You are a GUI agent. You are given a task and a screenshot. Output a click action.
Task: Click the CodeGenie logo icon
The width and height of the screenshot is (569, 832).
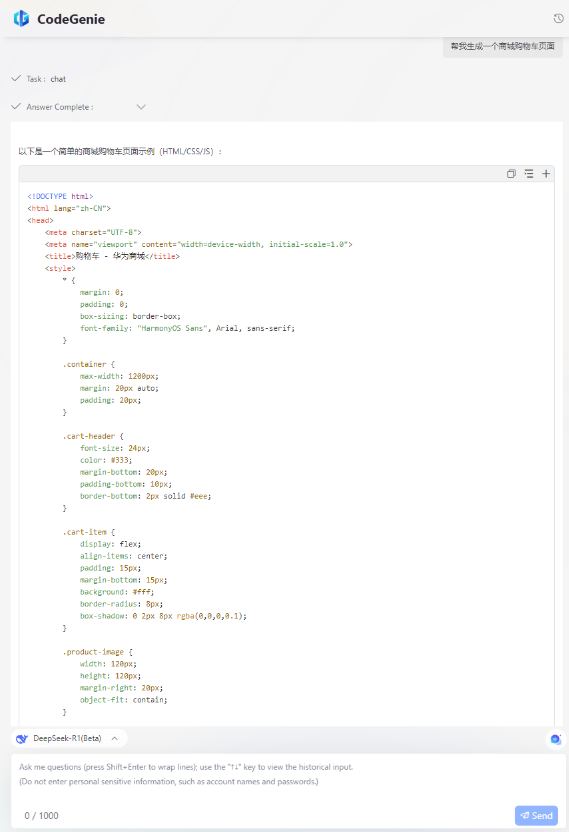pos(22,19)
